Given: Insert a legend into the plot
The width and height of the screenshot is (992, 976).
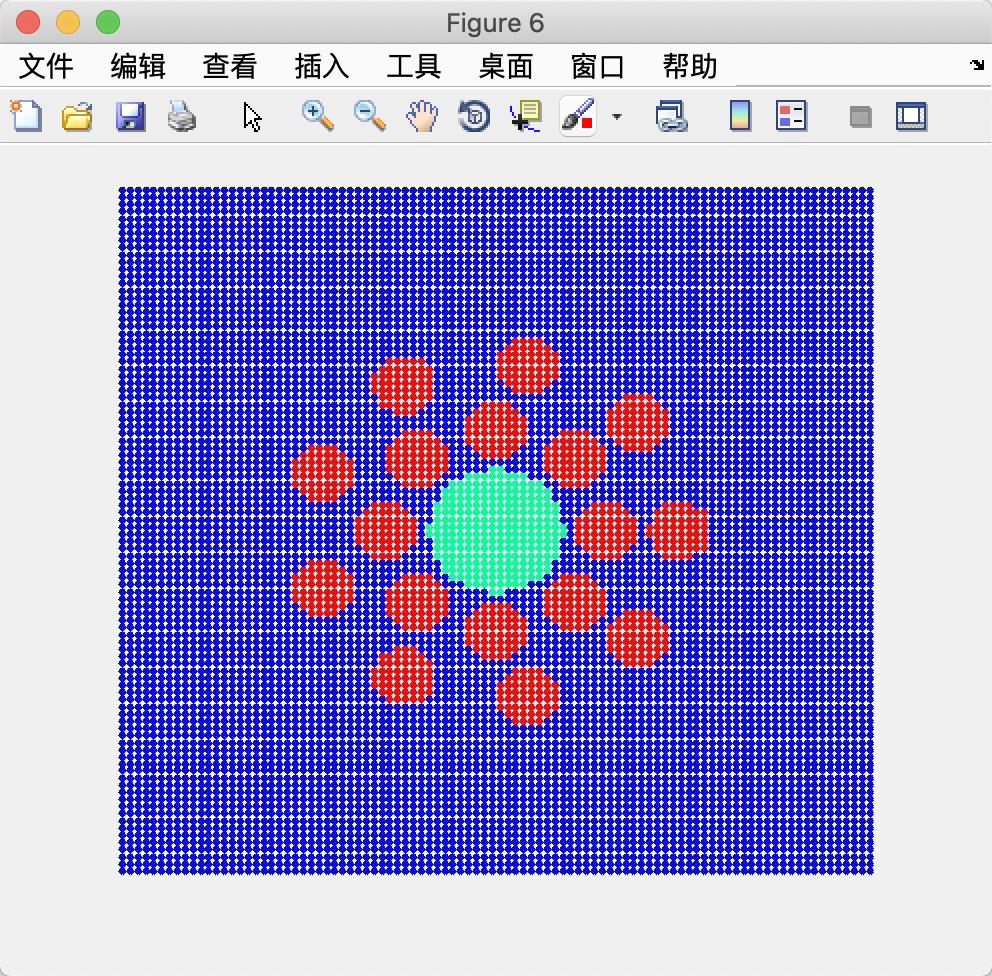Looking at the screenshot, I should coord(790,116).
